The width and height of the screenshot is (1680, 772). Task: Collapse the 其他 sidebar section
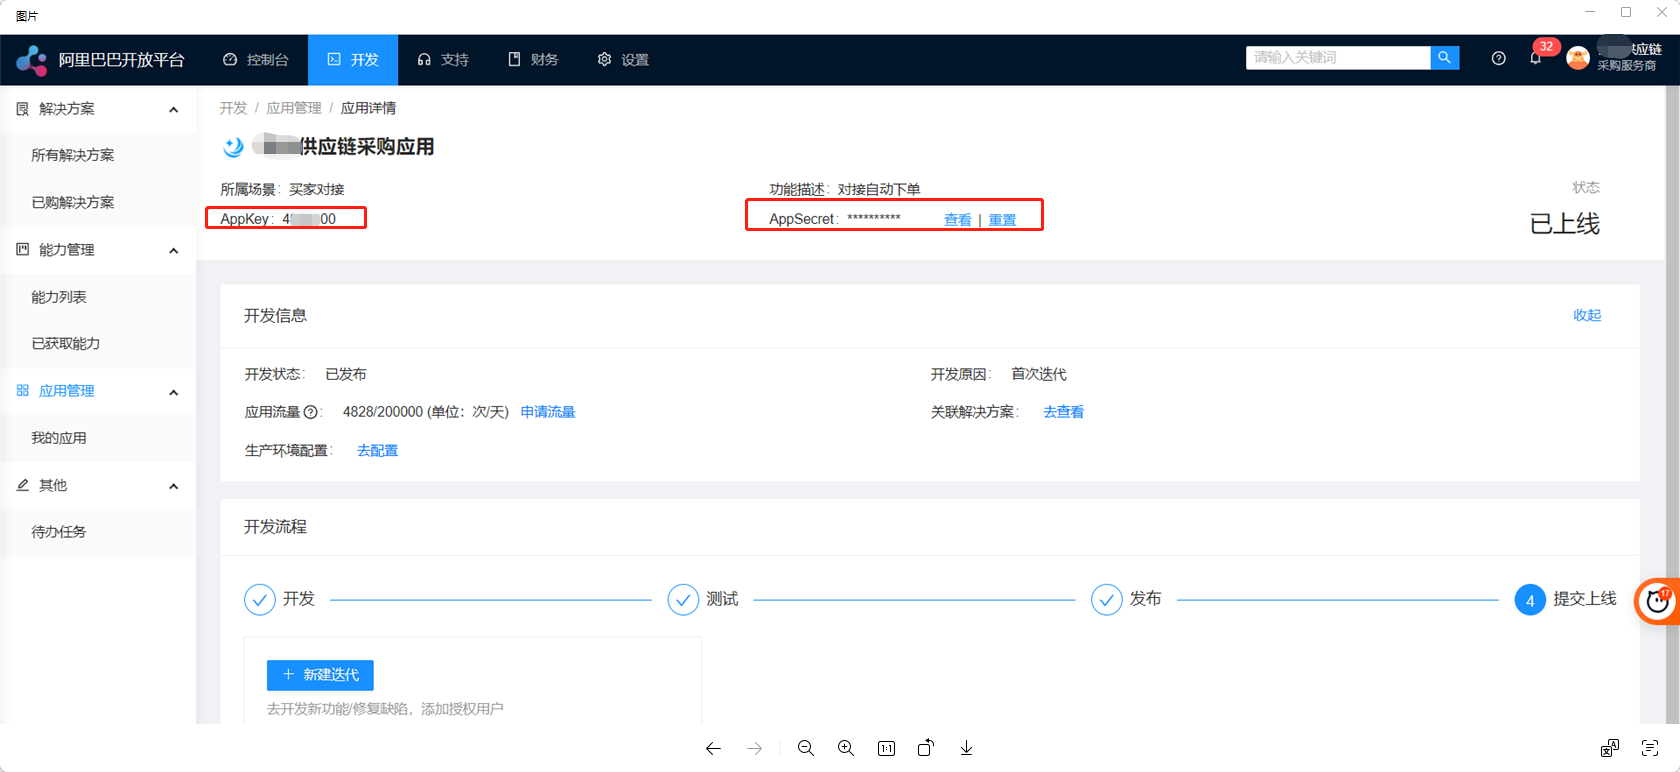[x=174, y=486]
